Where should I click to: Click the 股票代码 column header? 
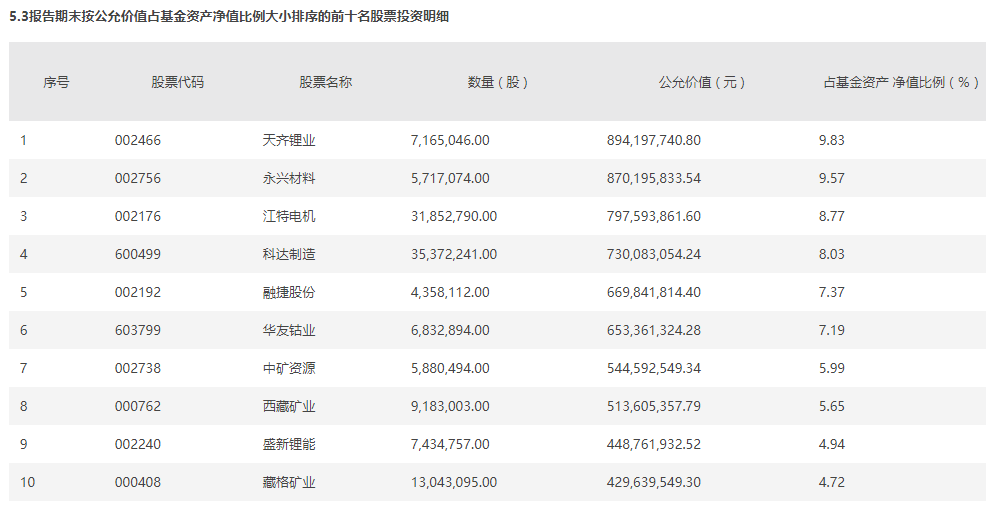pyautogui.click(x=177, y=82)
